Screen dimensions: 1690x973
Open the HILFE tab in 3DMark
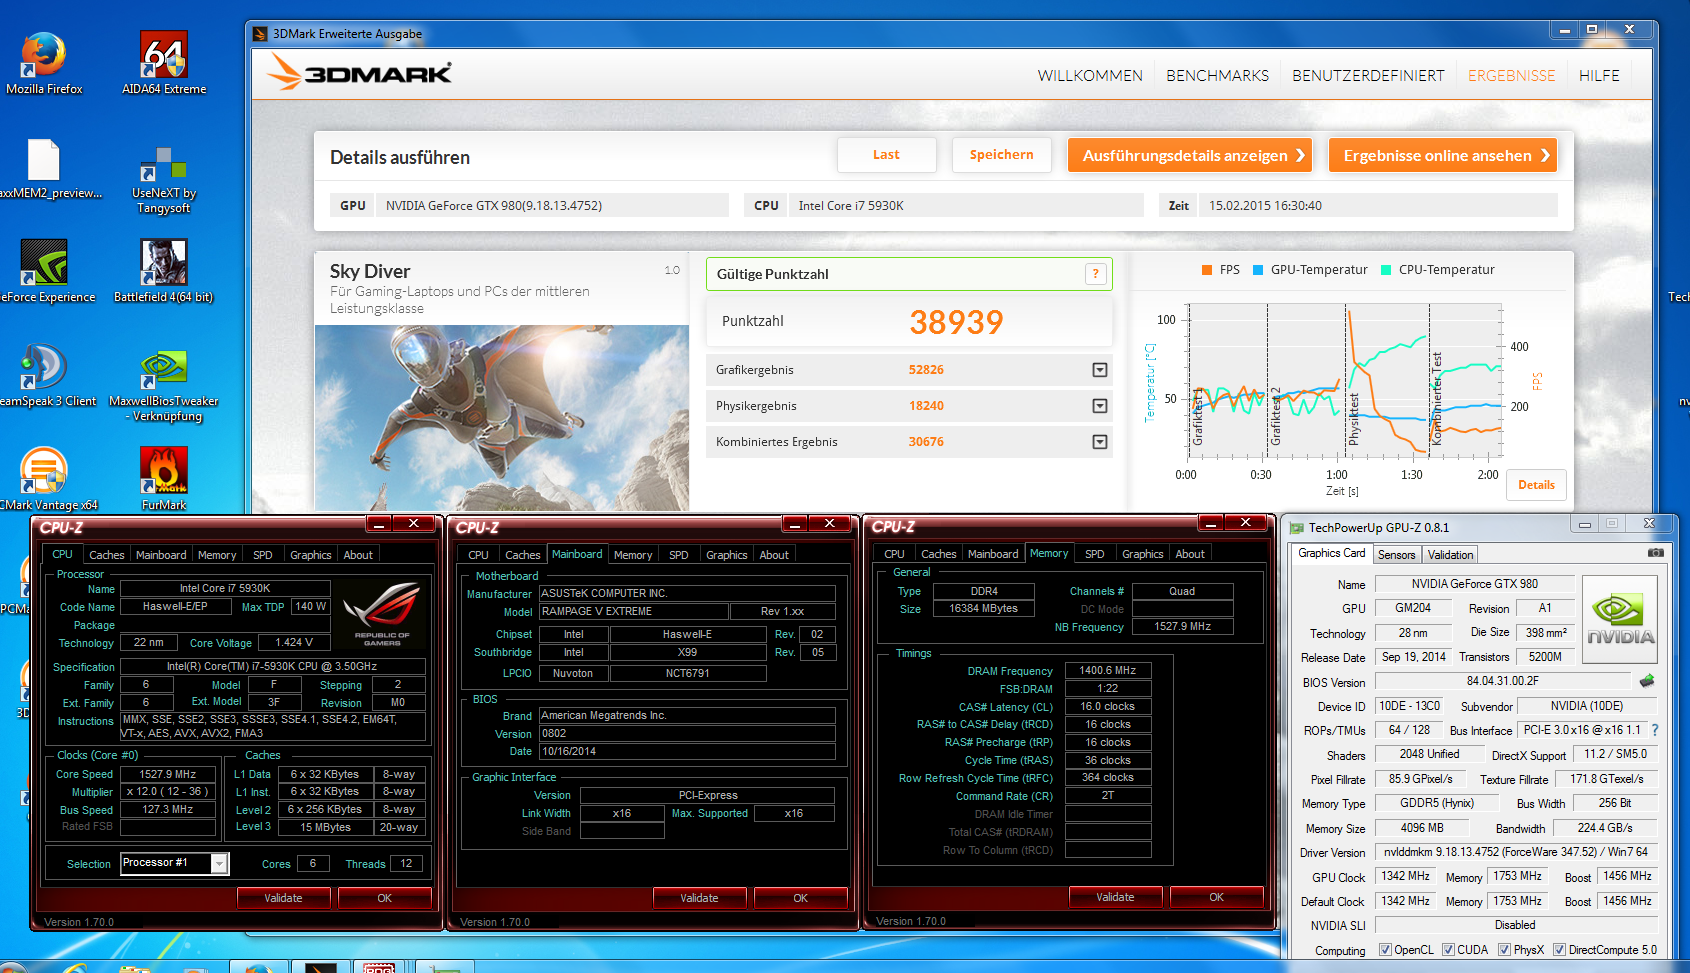(1599, 76)
